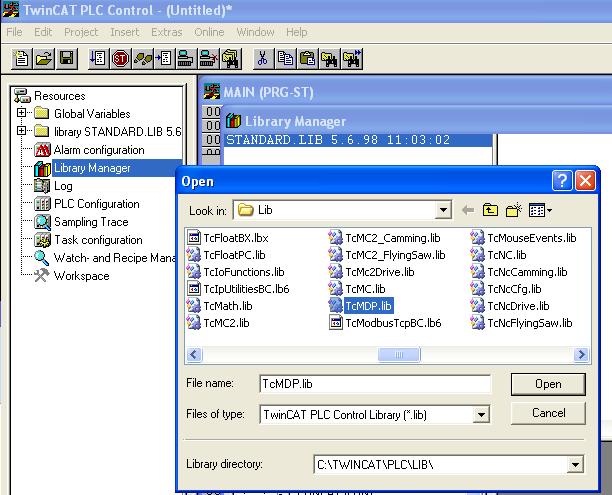Open the Files of type dropdown
The height and width of the screenshot is (495, 612).
(481, 415)
